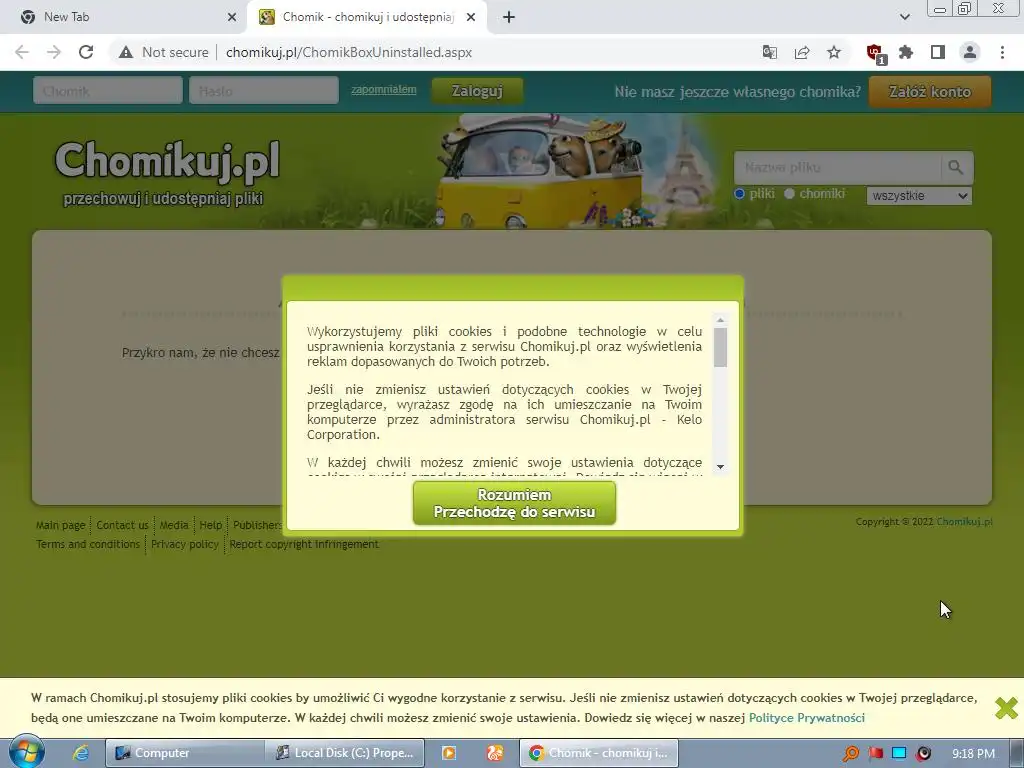Image resolution: width=1024 pixels, height=768 pixels.
Task: Click Rozumiem Przechodzę do serwisu button
Action: tap(514, 503)
